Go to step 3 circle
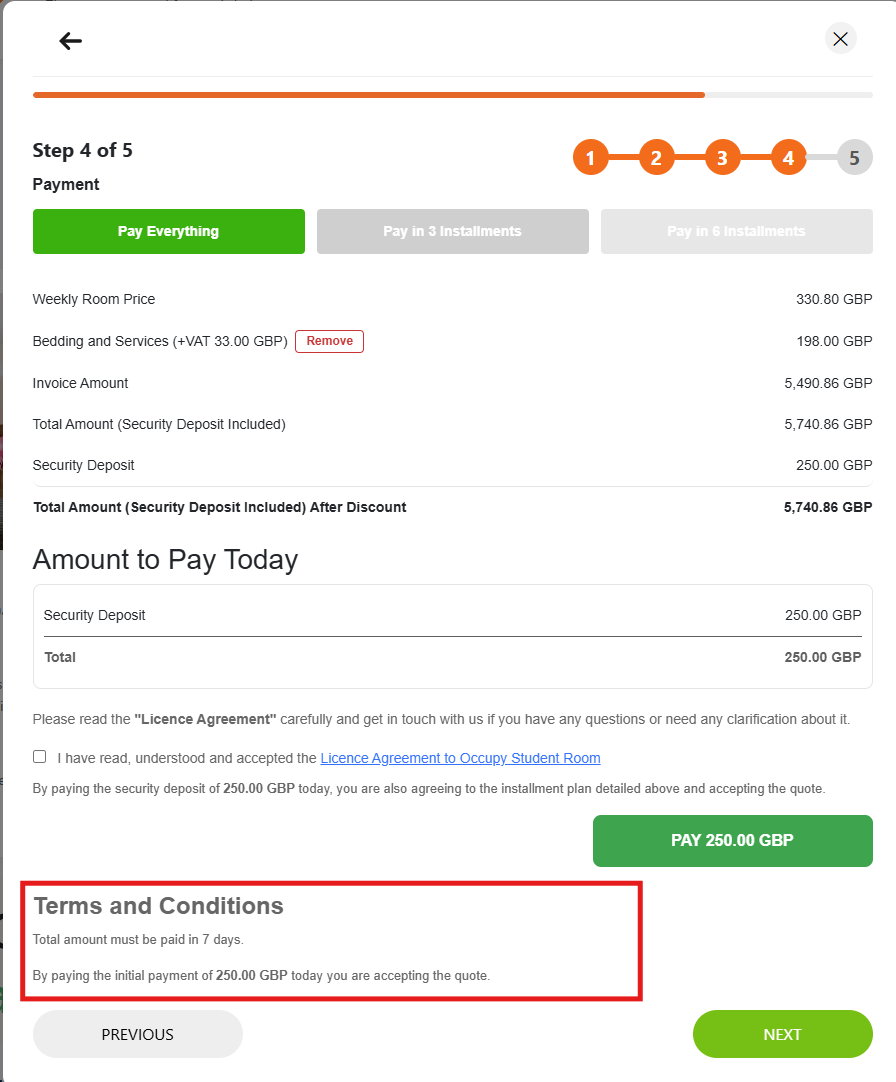 (722, 157)
